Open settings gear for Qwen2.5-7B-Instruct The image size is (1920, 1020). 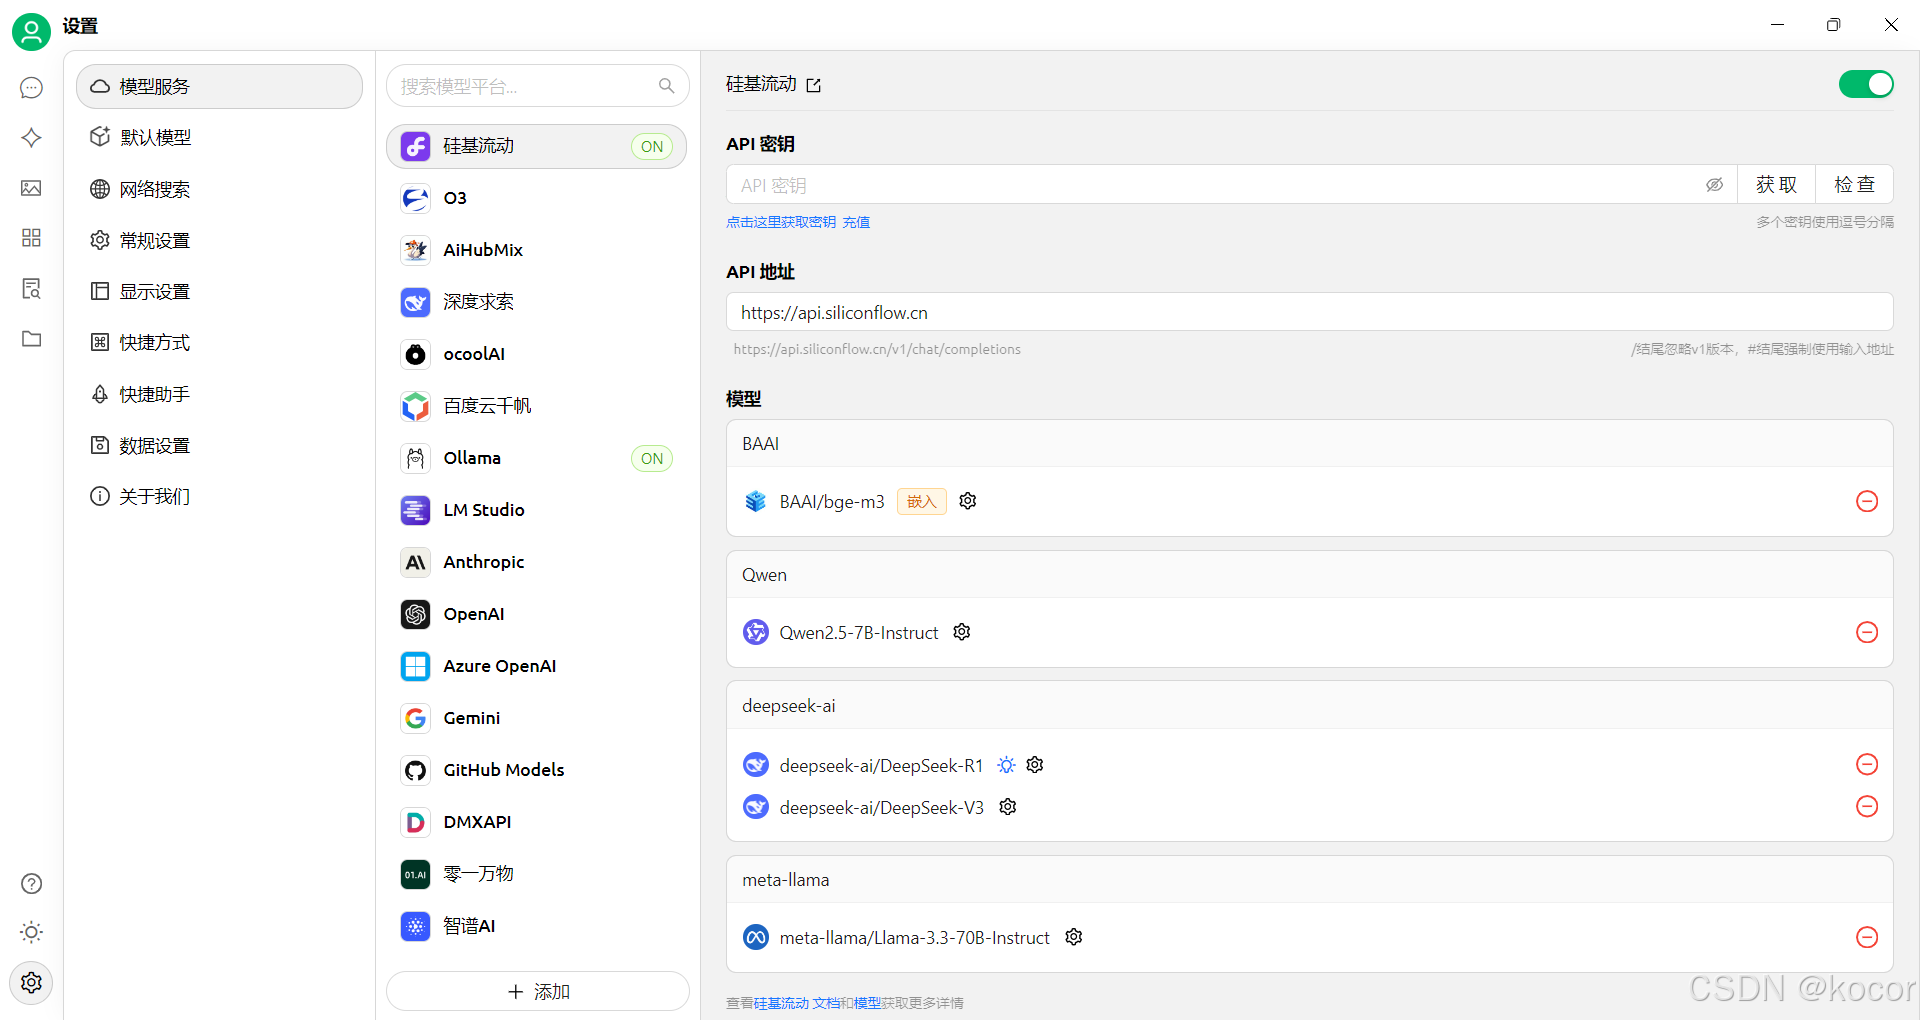(x=962, y=632)
